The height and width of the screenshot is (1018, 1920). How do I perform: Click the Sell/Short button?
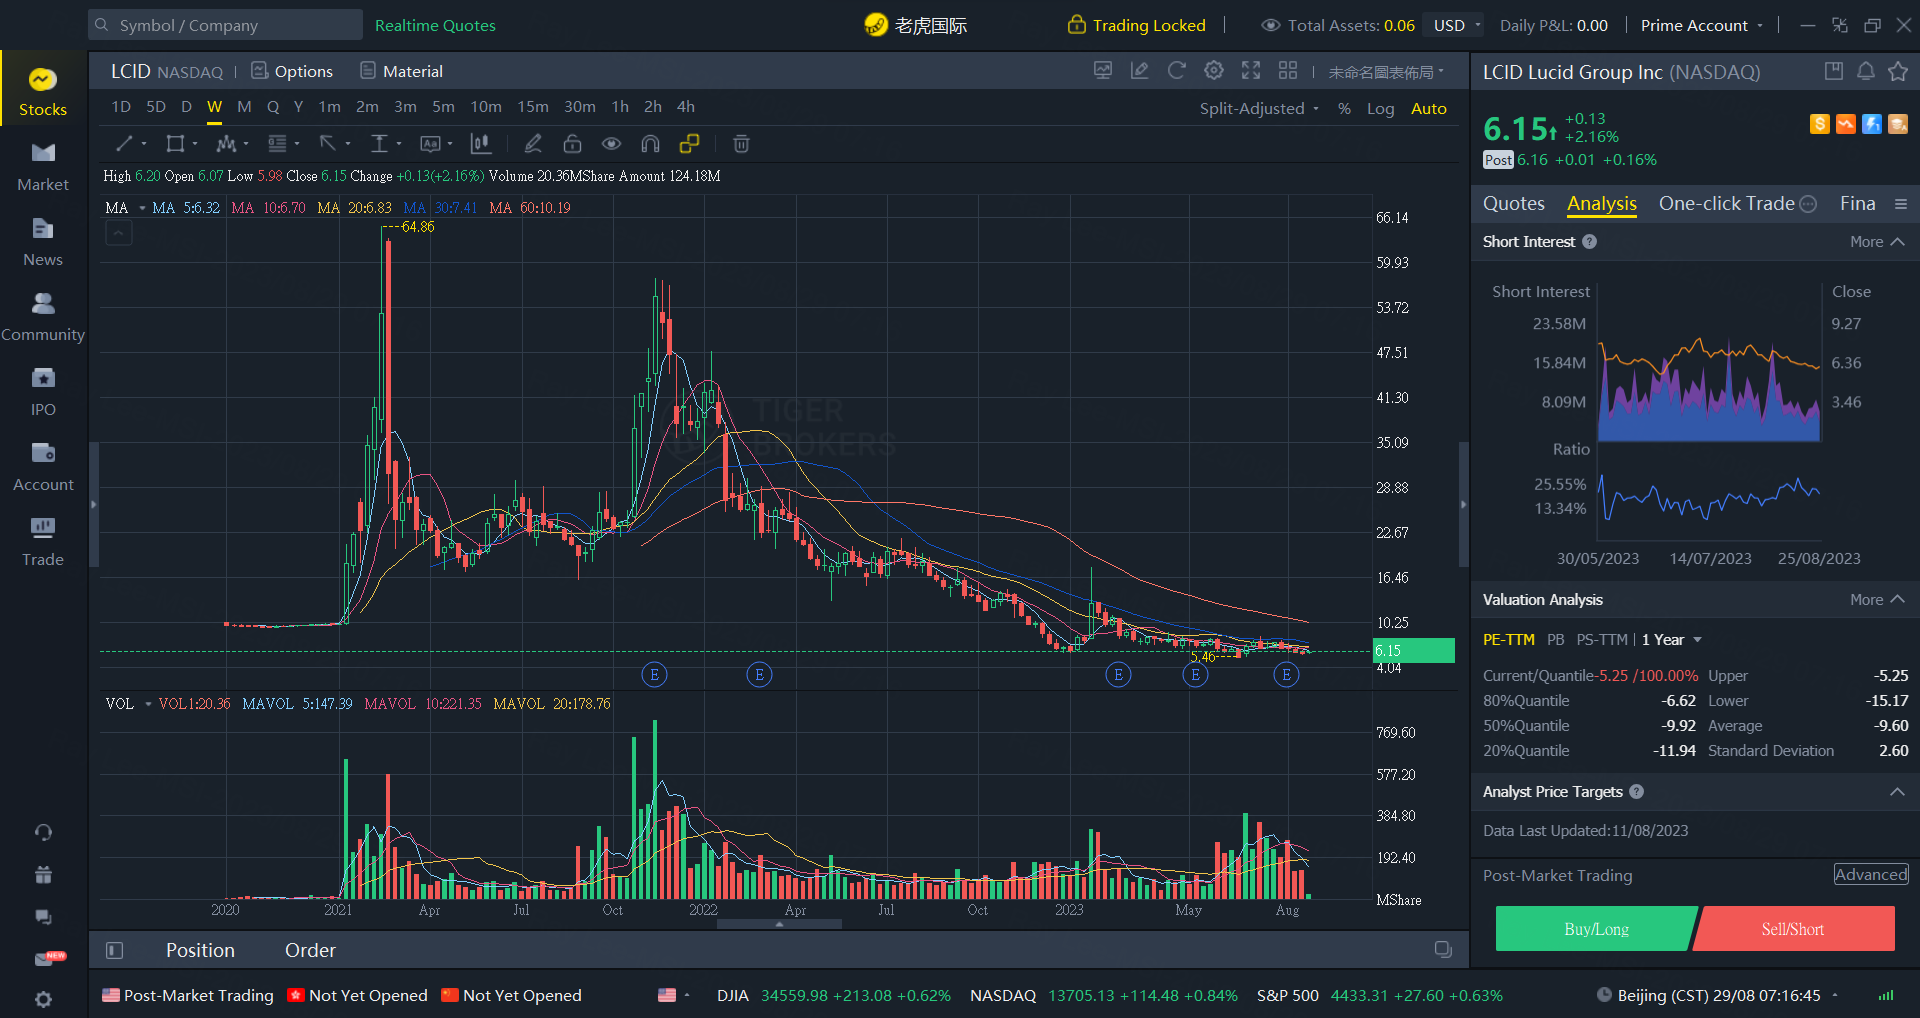(x=1793, y=929)
